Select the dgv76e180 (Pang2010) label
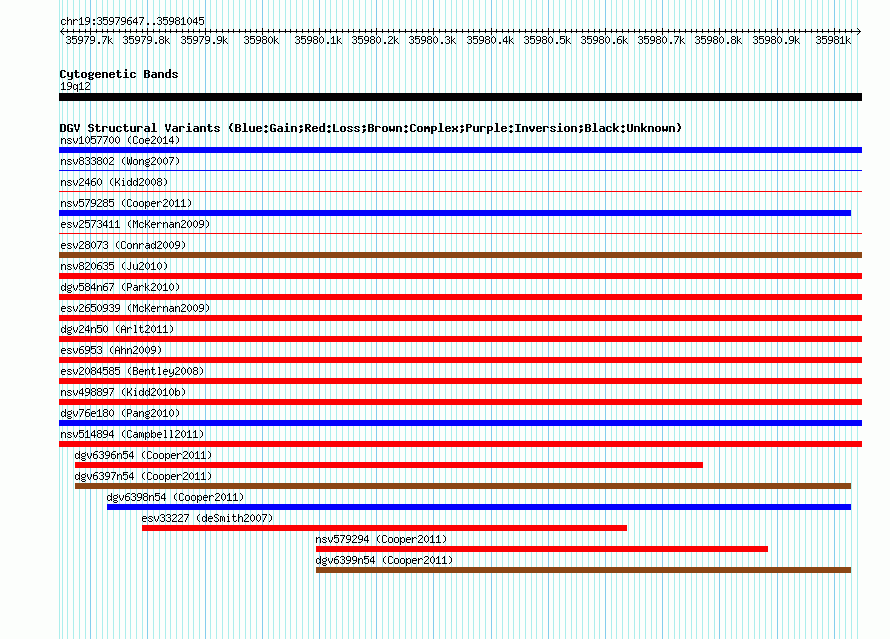The height and width of the screenshot is (639, 890). [x=120, y=413]
